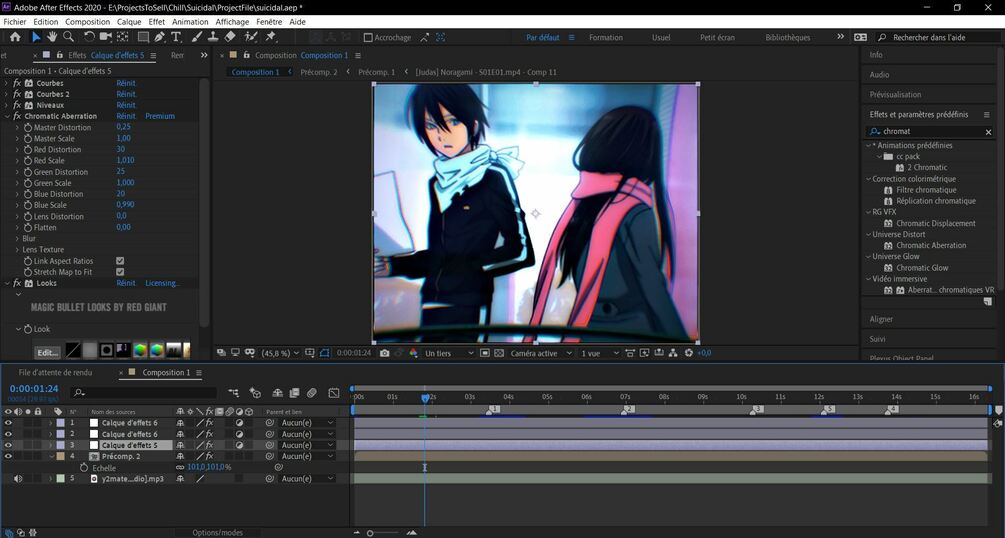Select the Text tool
This screenshot has height=538, width=1005.
coord(176,37)
